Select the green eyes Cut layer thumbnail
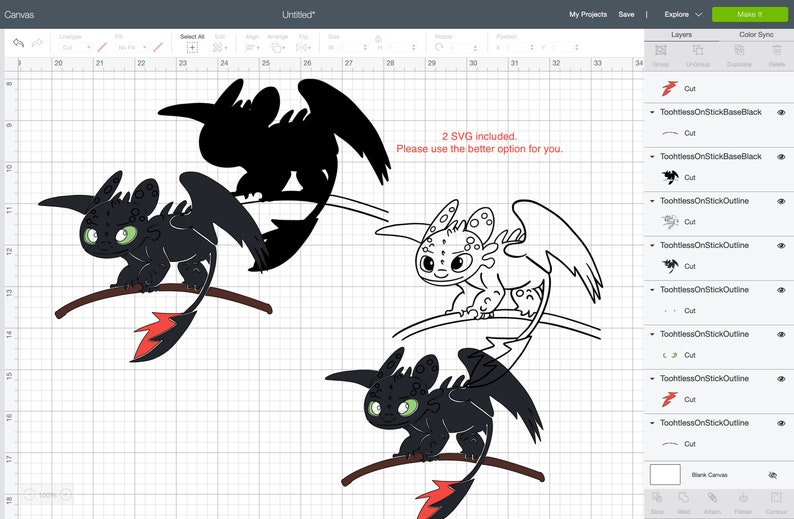 (x=670, y=355)
